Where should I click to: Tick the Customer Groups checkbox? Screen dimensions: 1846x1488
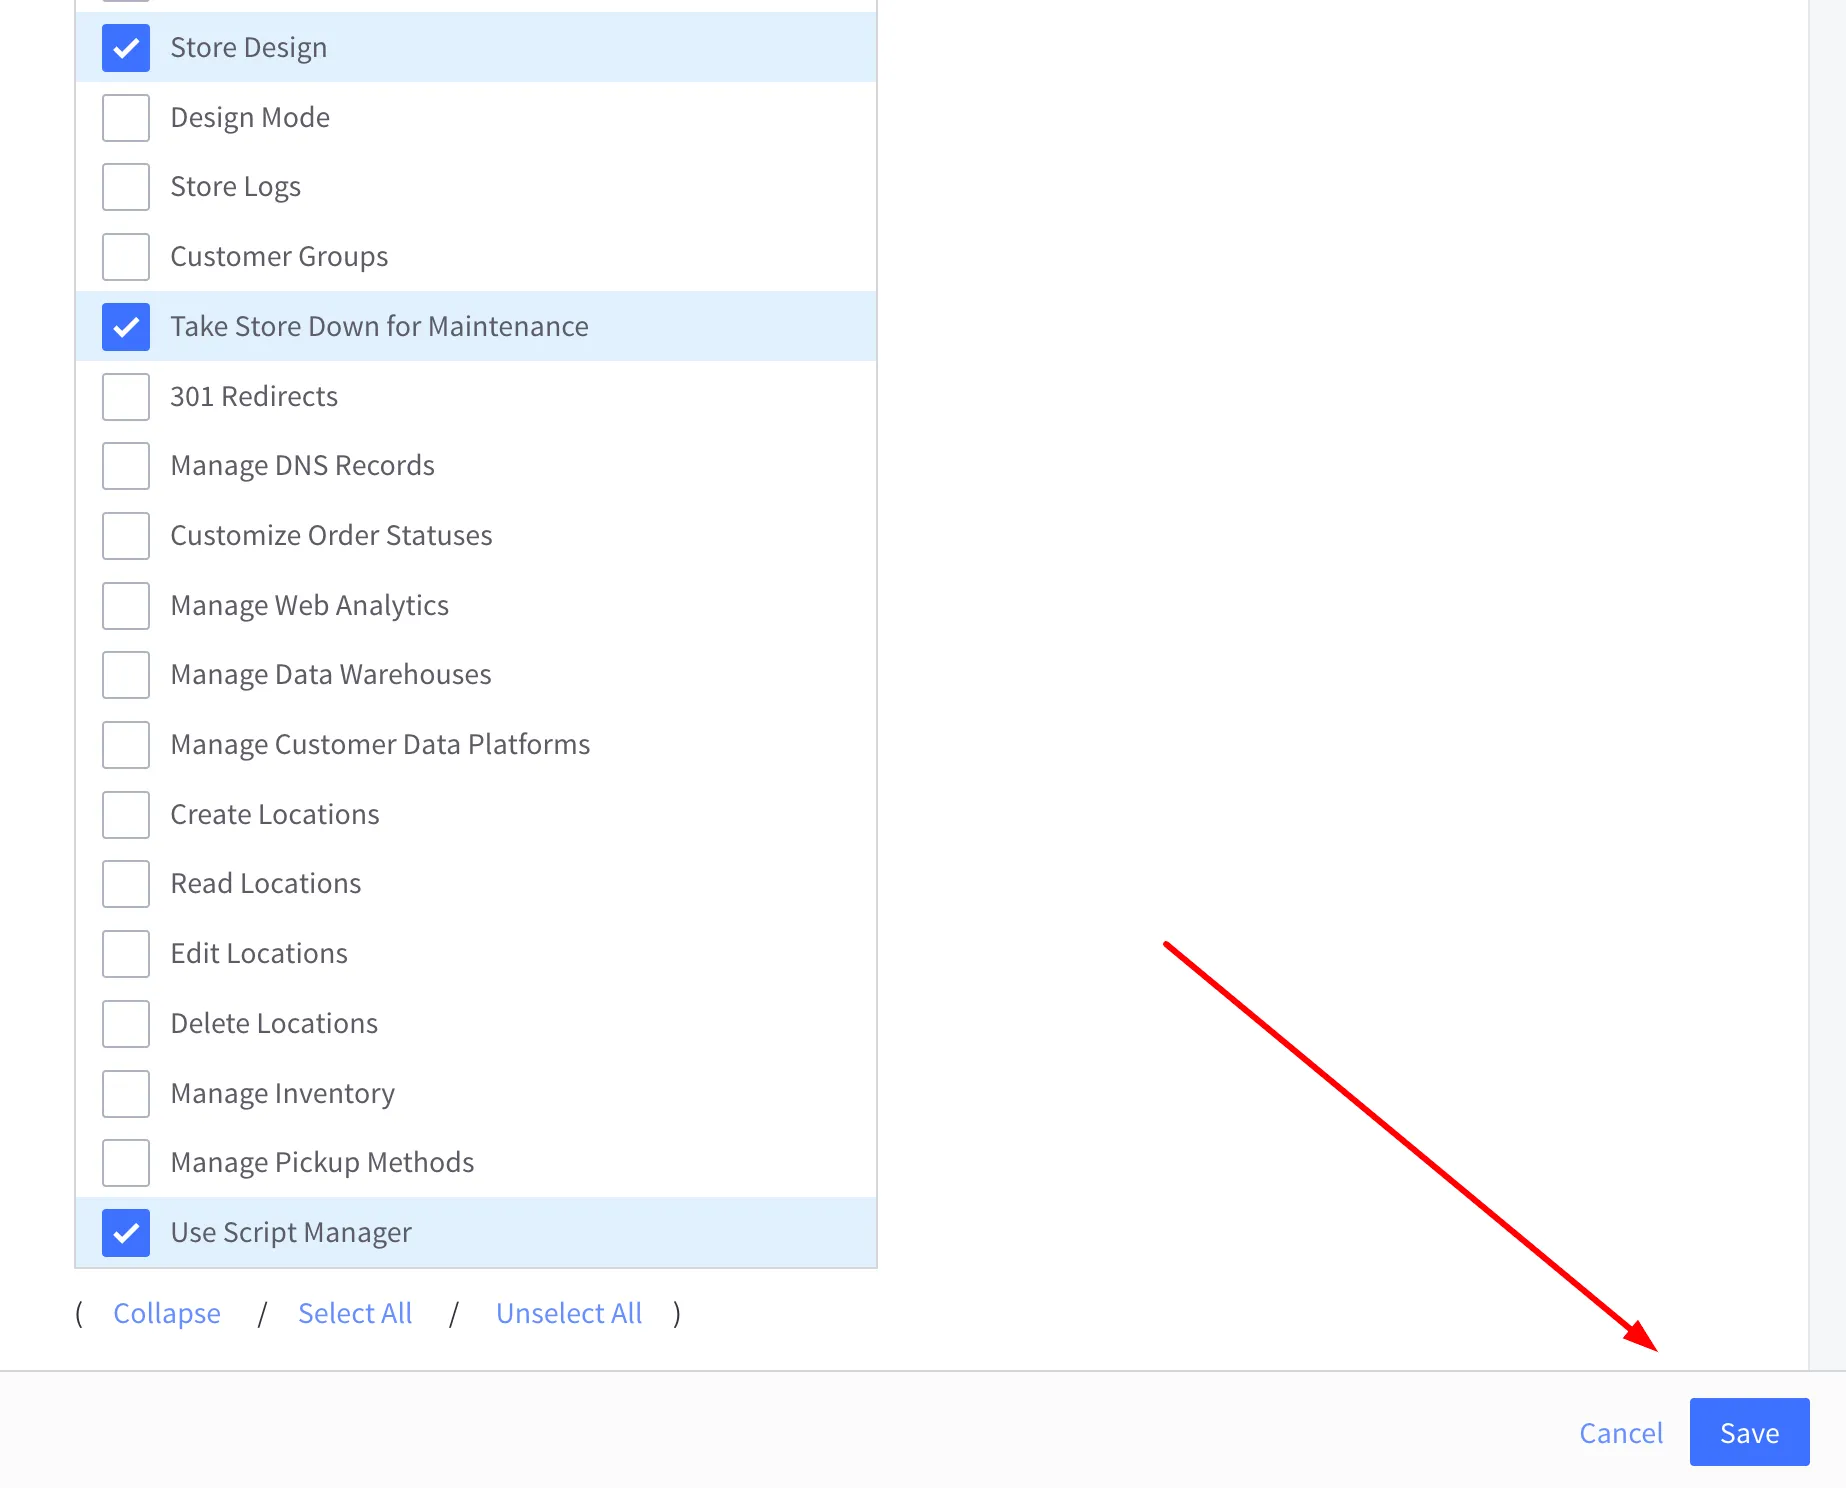tap(126, 257)
